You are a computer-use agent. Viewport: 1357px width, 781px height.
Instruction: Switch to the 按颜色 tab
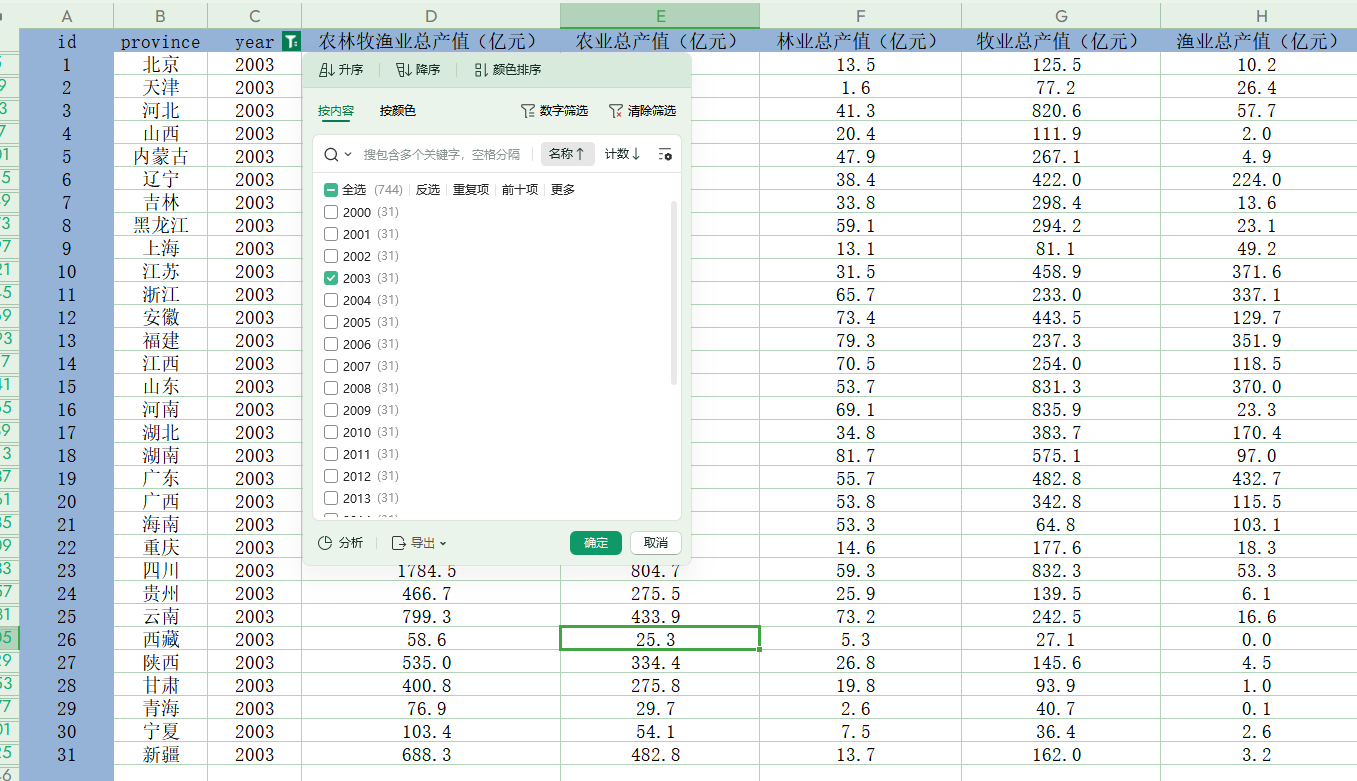397,111
